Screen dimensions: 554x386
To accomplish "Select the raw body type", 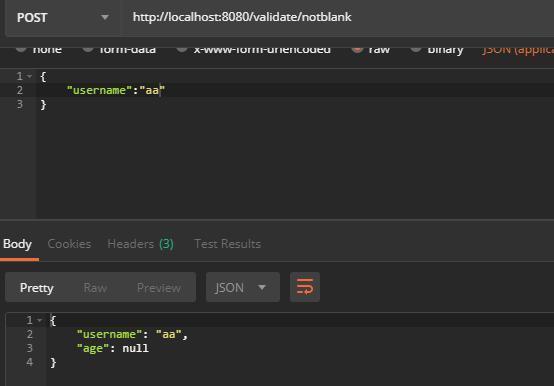I will click(371, 49).
